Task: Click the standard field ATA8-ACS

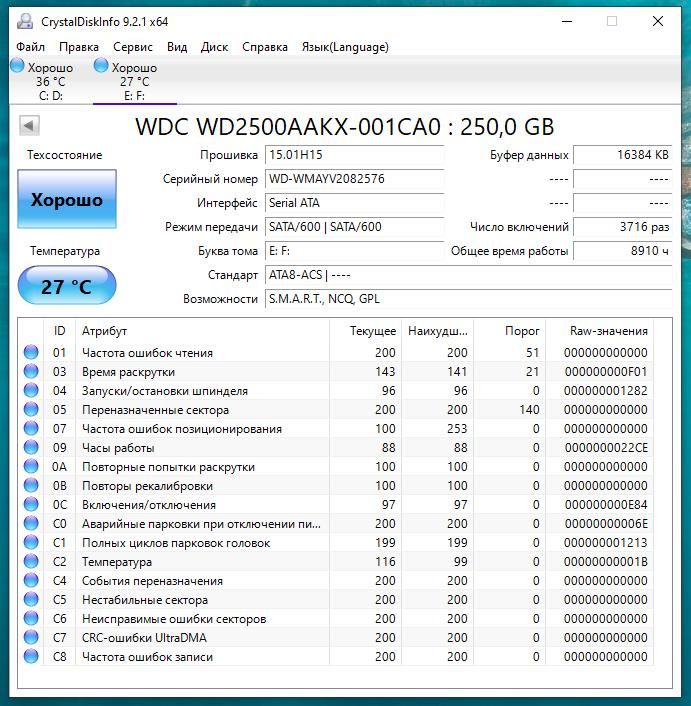Action: click(x=469, y=275)
